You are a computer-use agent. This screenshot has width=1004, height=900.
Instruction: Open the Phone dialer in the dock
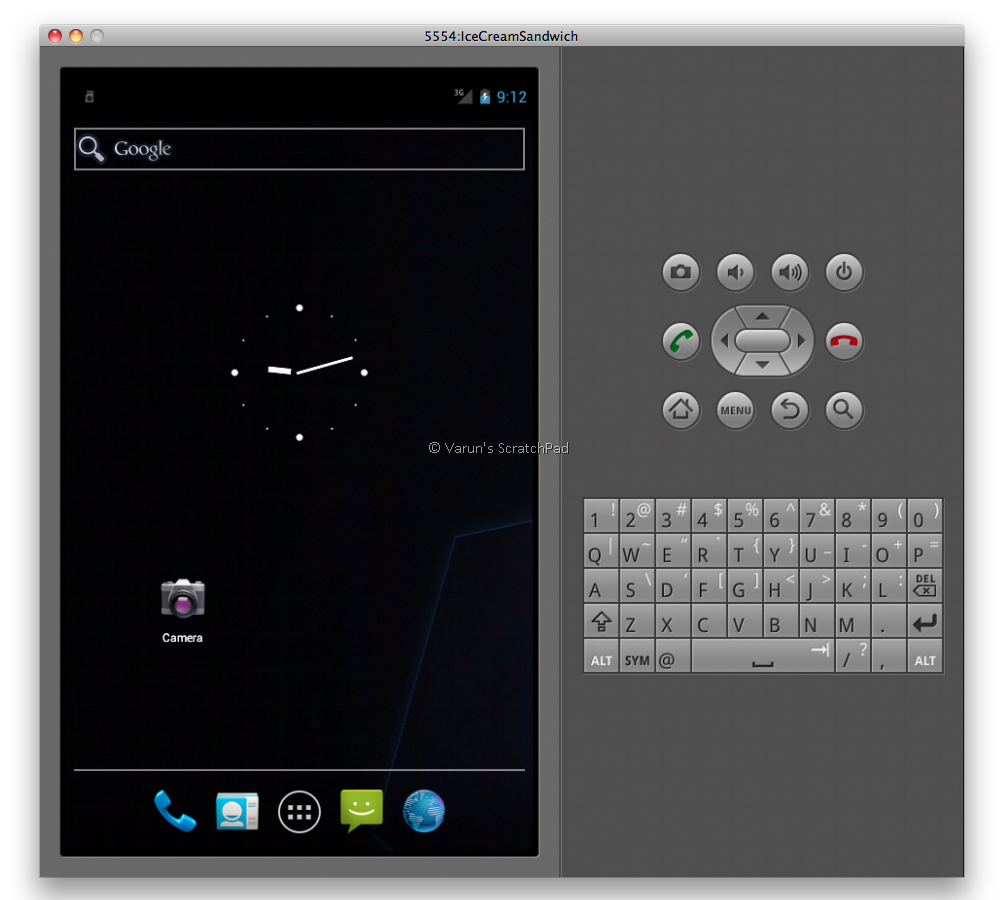[x=174, y=811]
